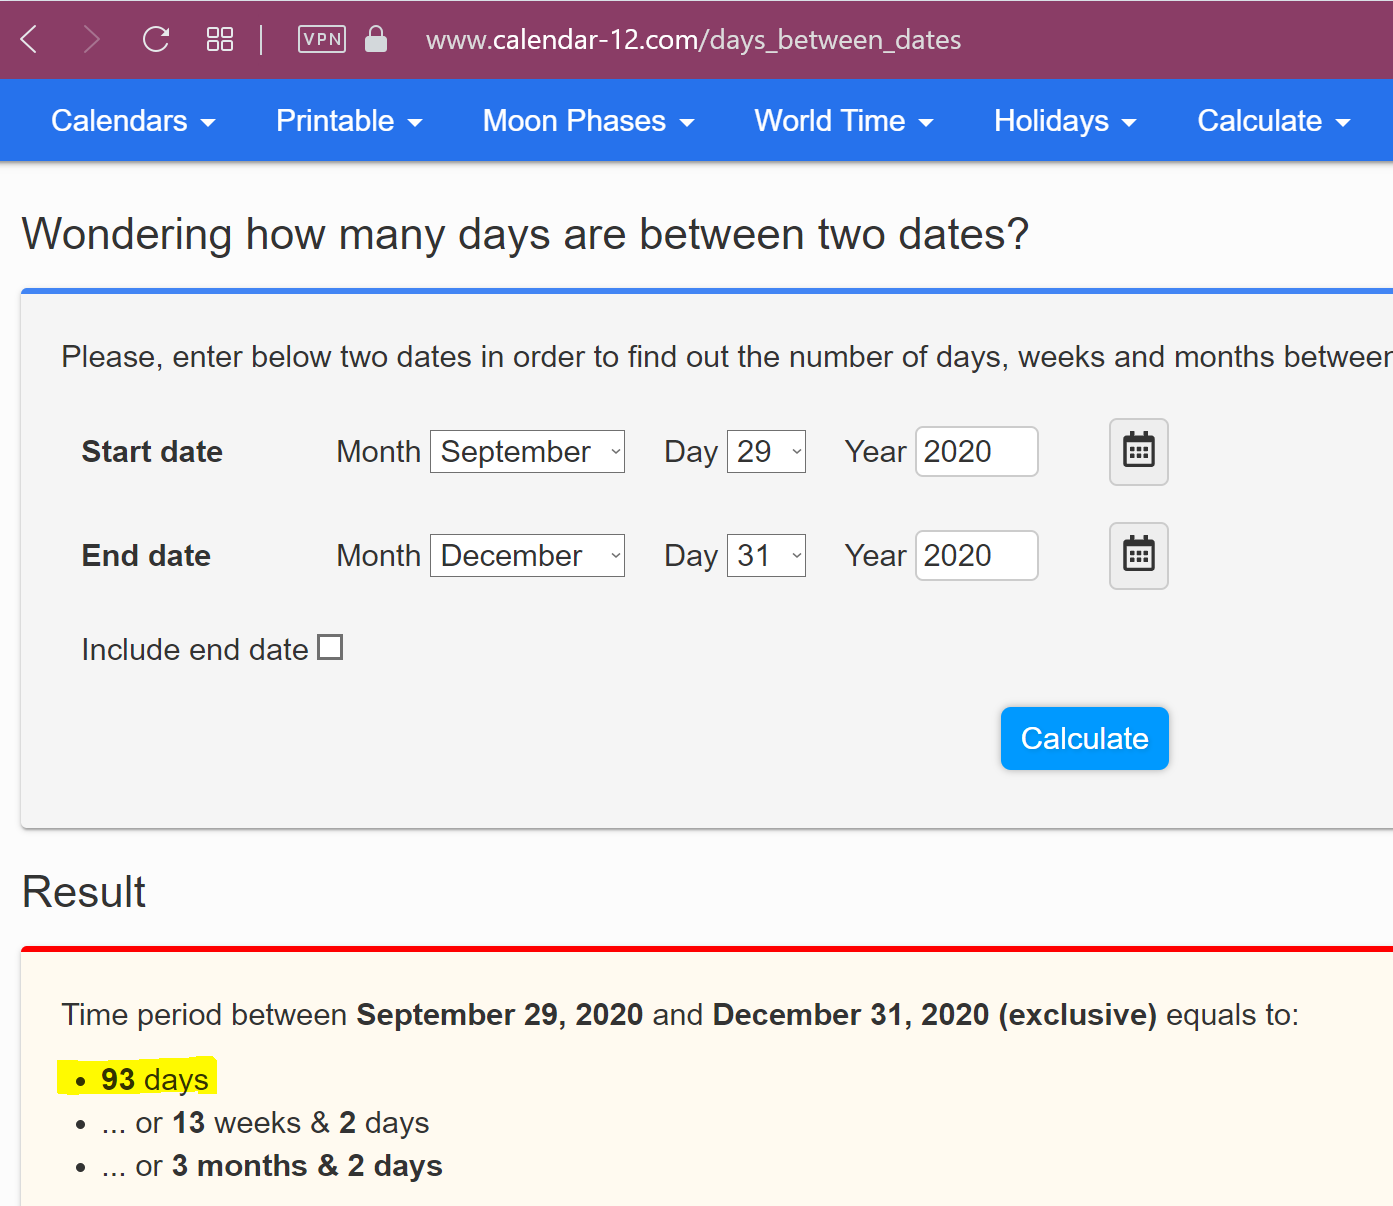Image resolution: width=1393 pixels, height=1206 pixels.
Task: Focus the Start date Year field
Action: (977, 452)
